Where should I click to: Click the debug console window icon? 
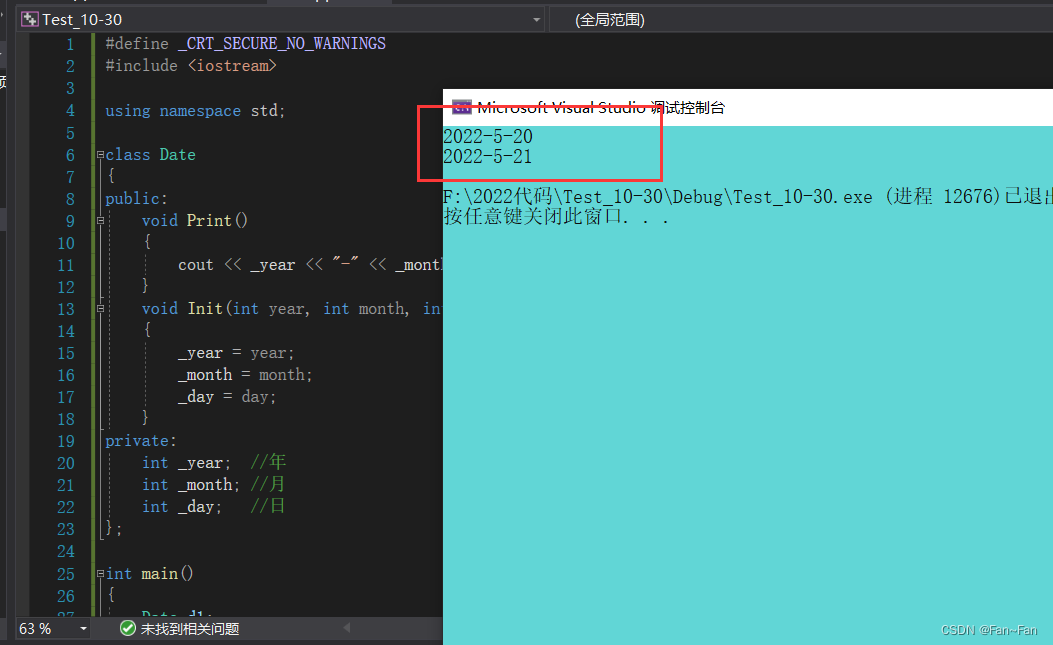tap(462, 108)
